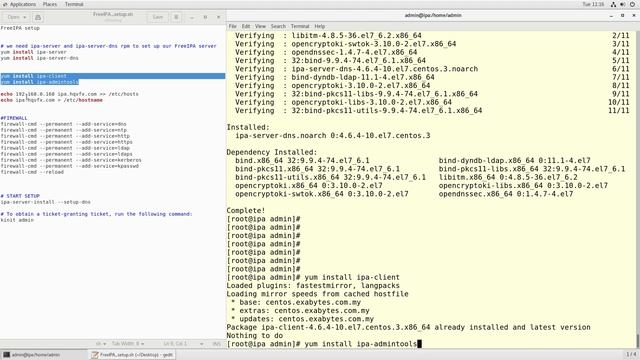
Task: Open the terminal View menu
Action: [260, 26]
